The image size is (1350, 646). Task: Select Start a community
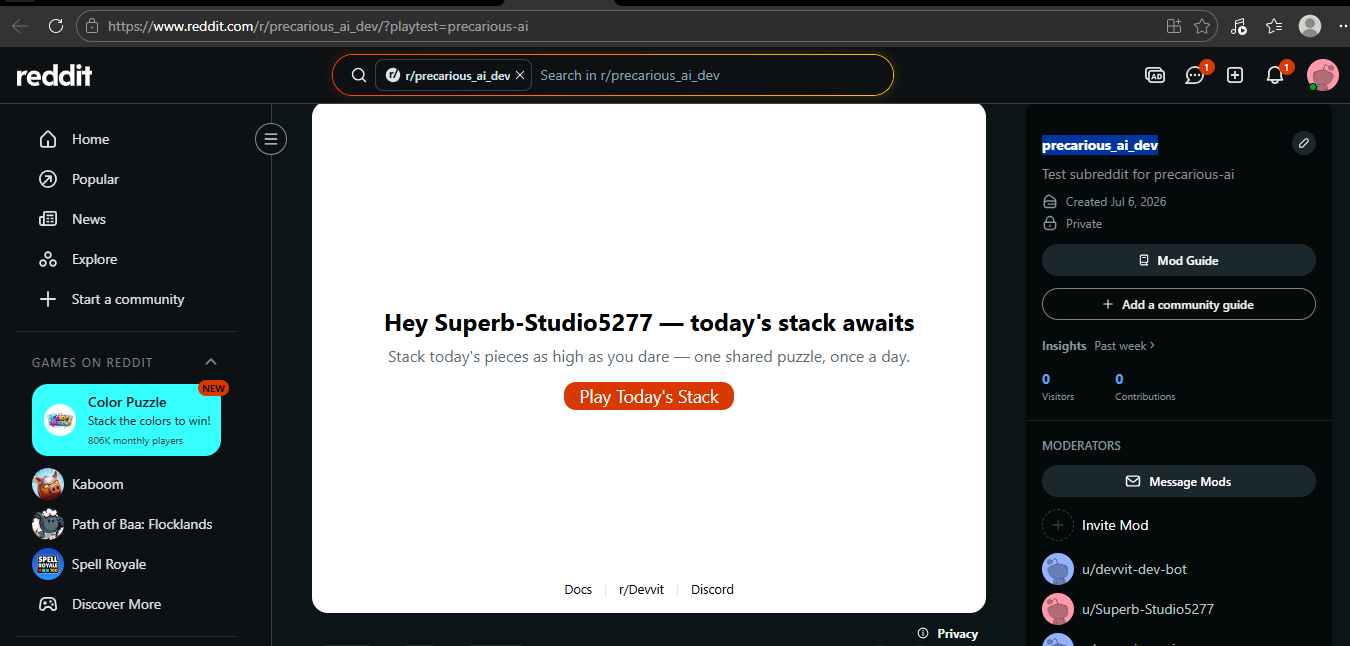click(126, 299)
